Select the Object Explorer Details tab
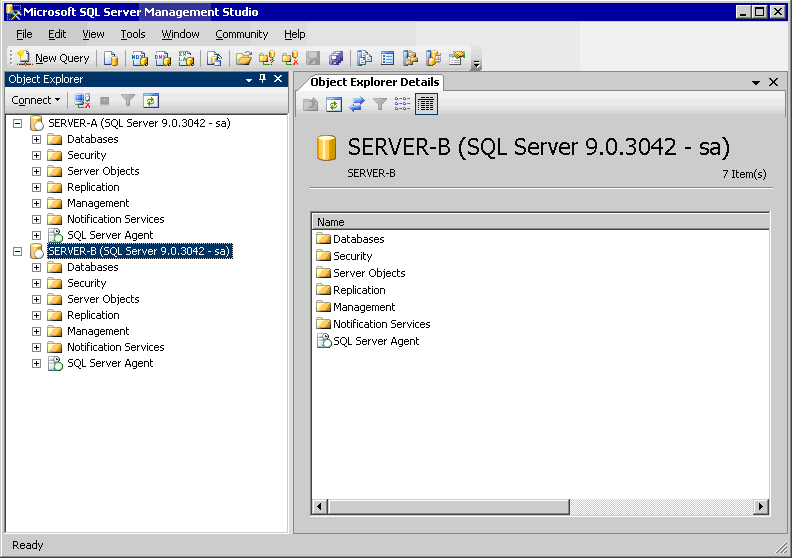Image resolution: width=792 pixels, height=558 pixels. click(x=374, y=82)
